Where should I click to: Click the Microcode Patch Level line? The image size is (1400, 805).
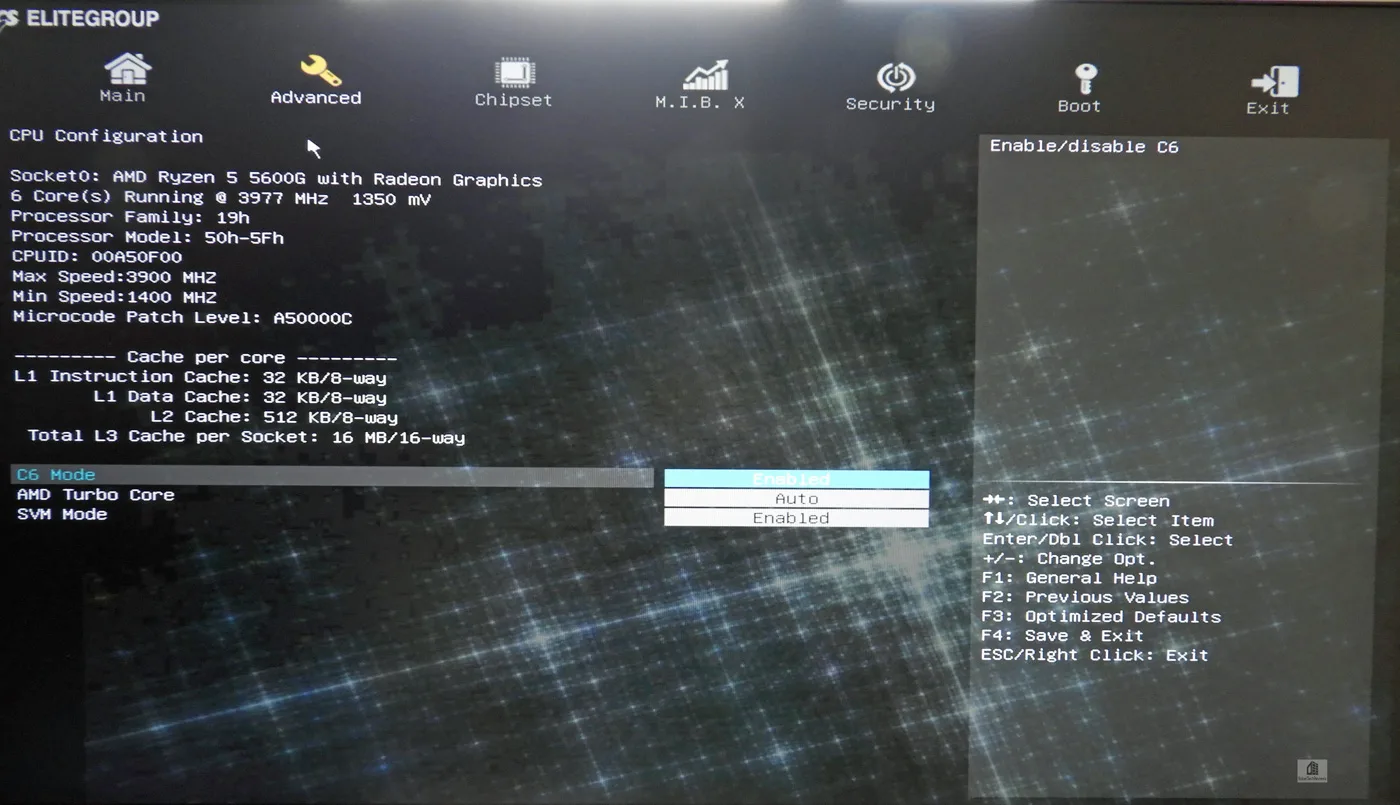click(182, 318)
